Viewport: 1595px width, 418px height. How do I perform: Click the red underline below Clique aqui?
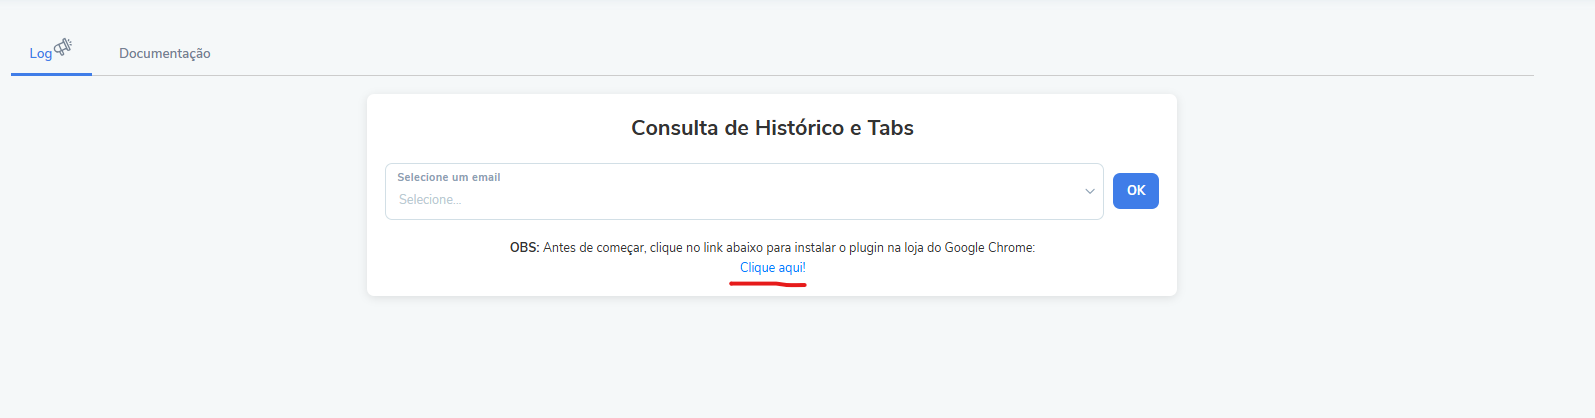[x=768, y=284]
